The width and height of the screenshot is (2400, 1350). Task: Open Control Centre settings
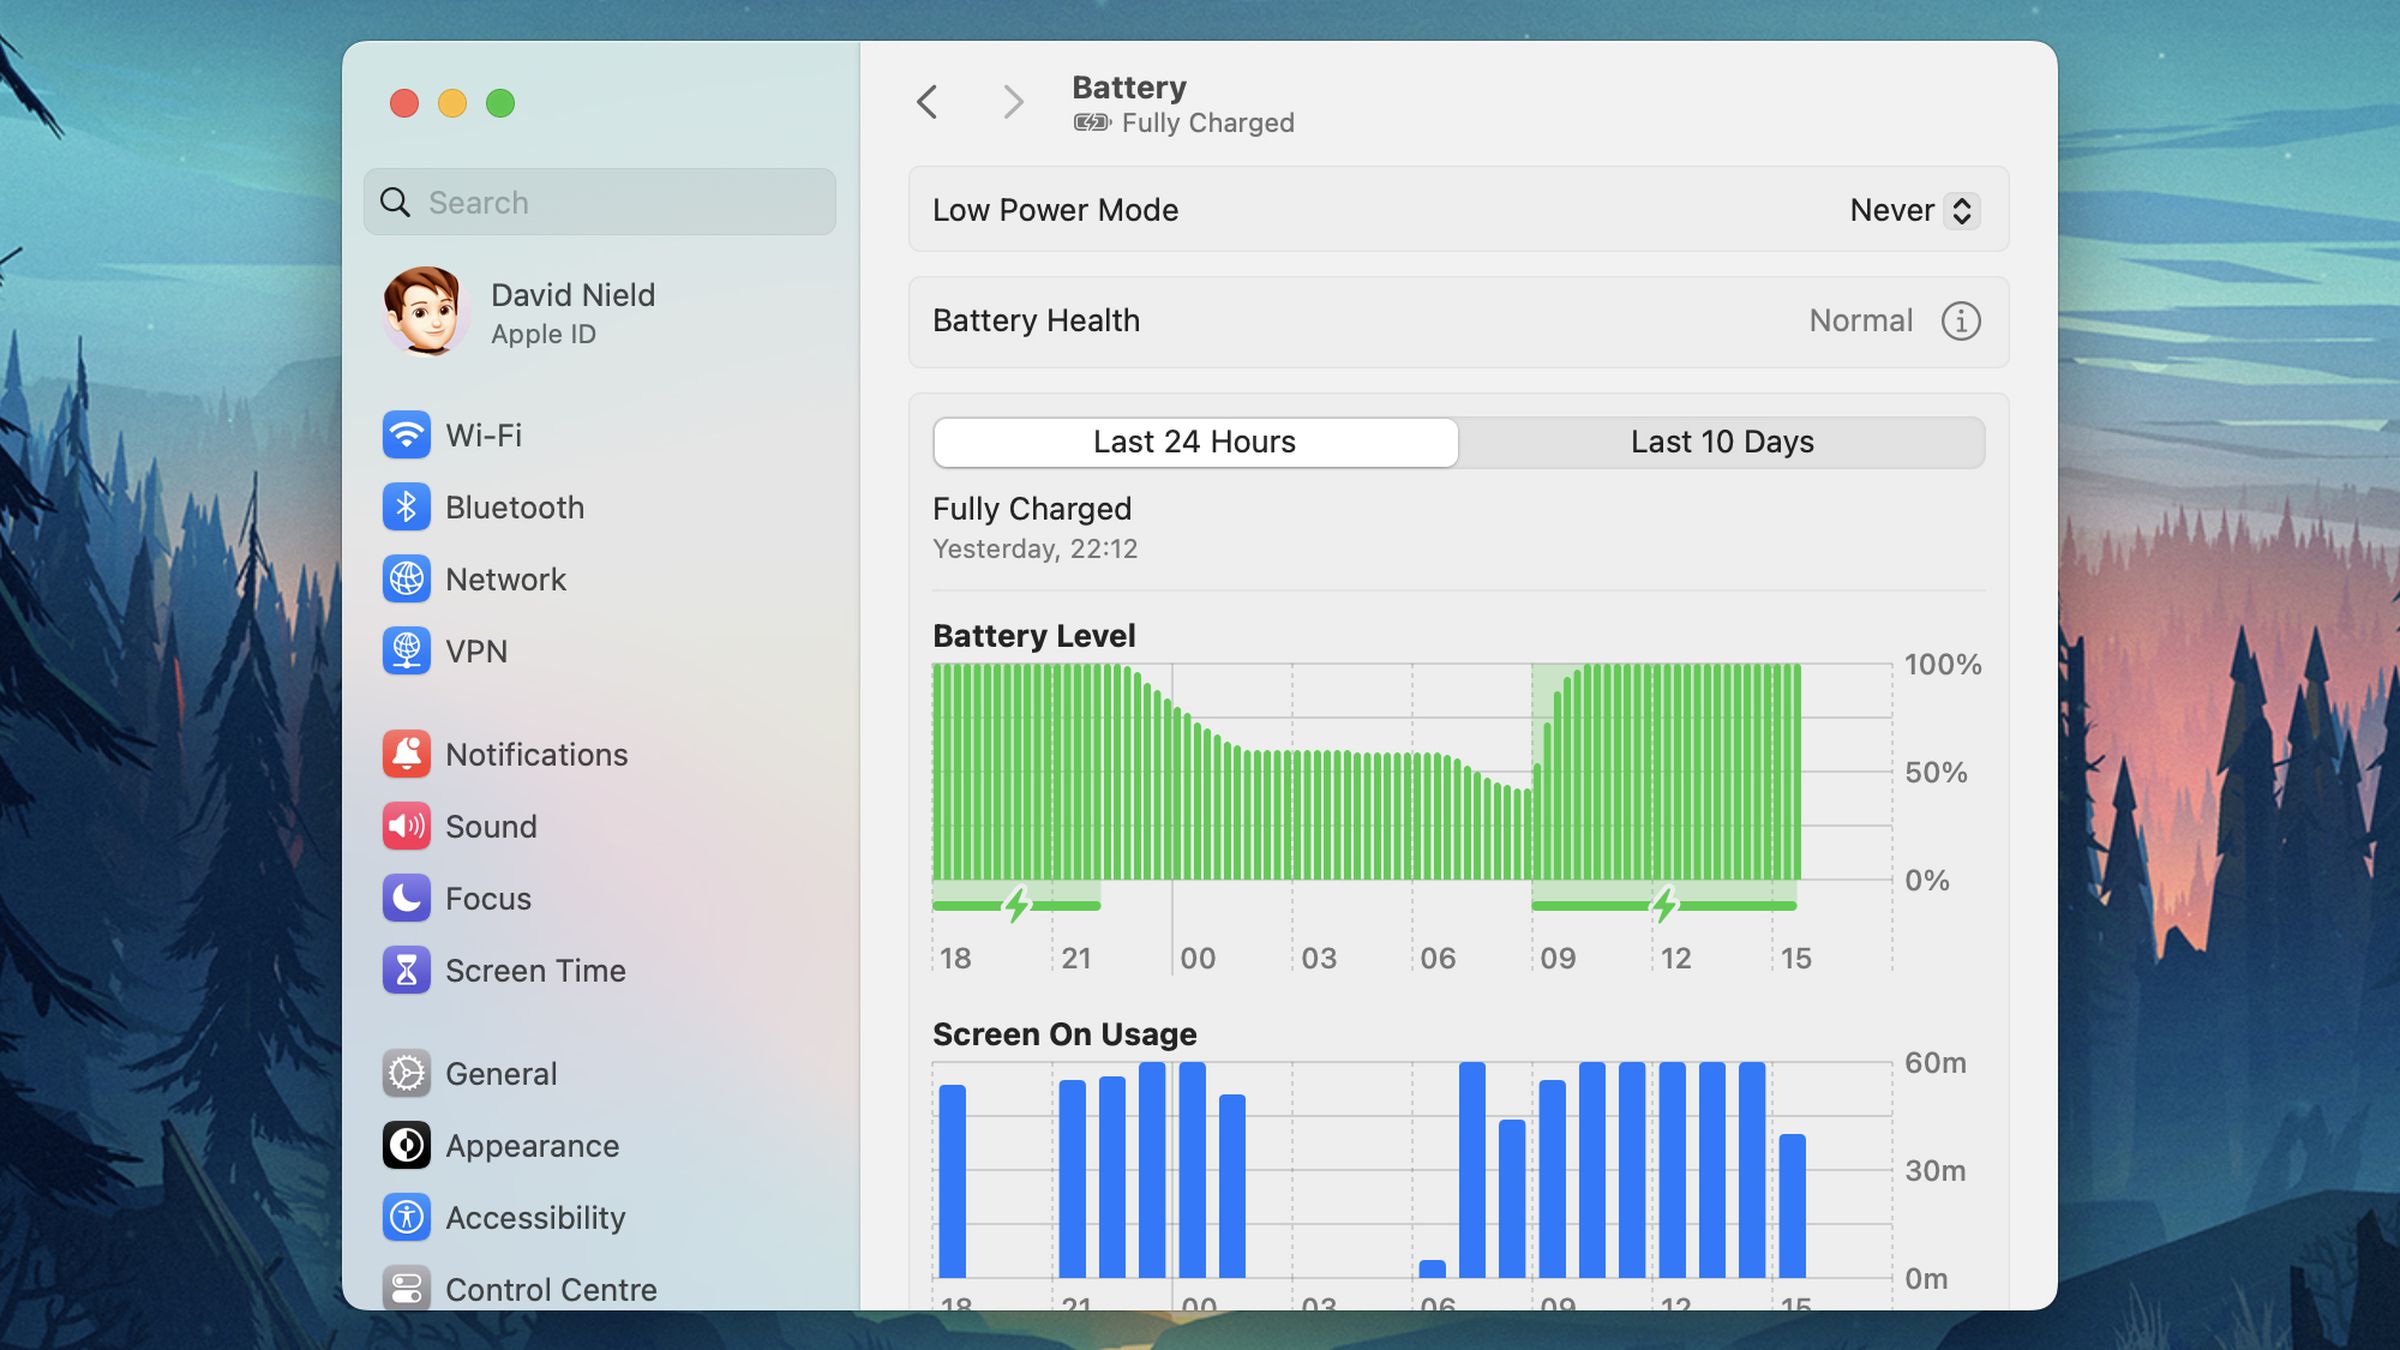pos(551,1289)
